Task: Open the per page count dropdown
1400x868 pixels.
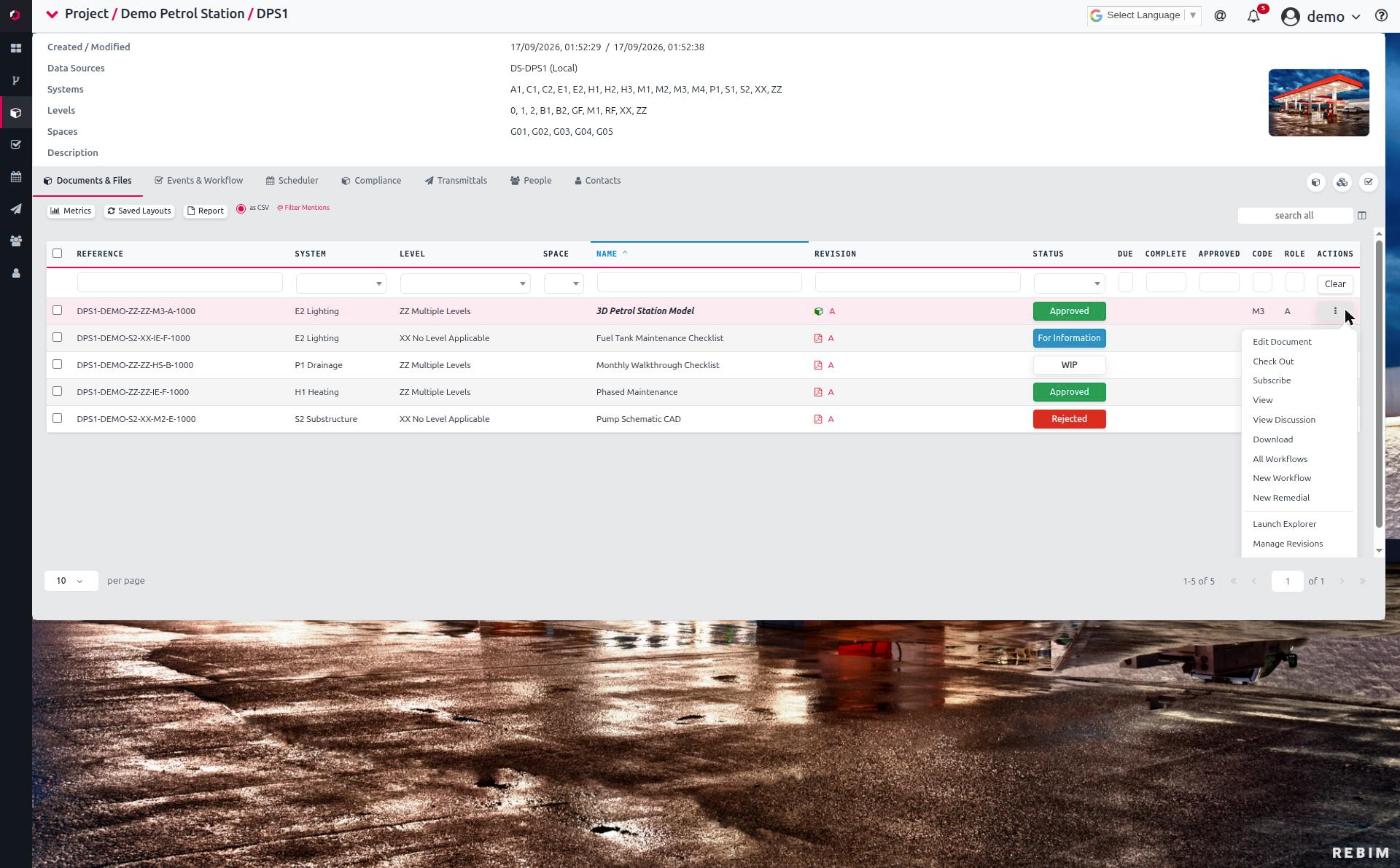Action: 70,581
